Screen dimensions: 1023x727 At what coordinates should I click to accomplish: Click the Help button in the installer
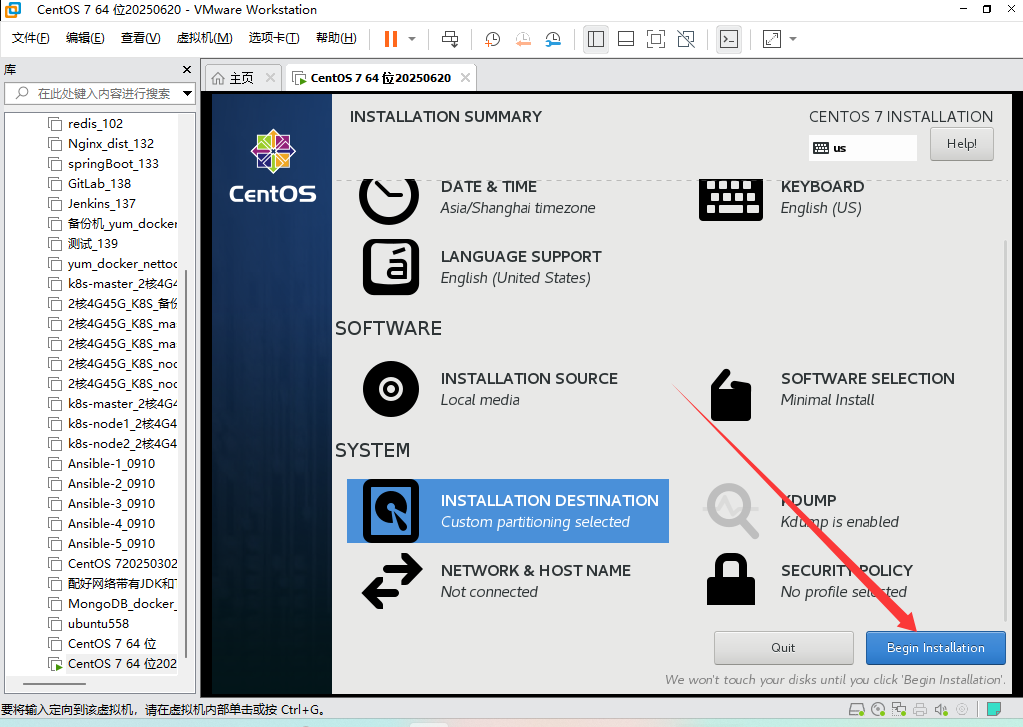pos(960,143)
